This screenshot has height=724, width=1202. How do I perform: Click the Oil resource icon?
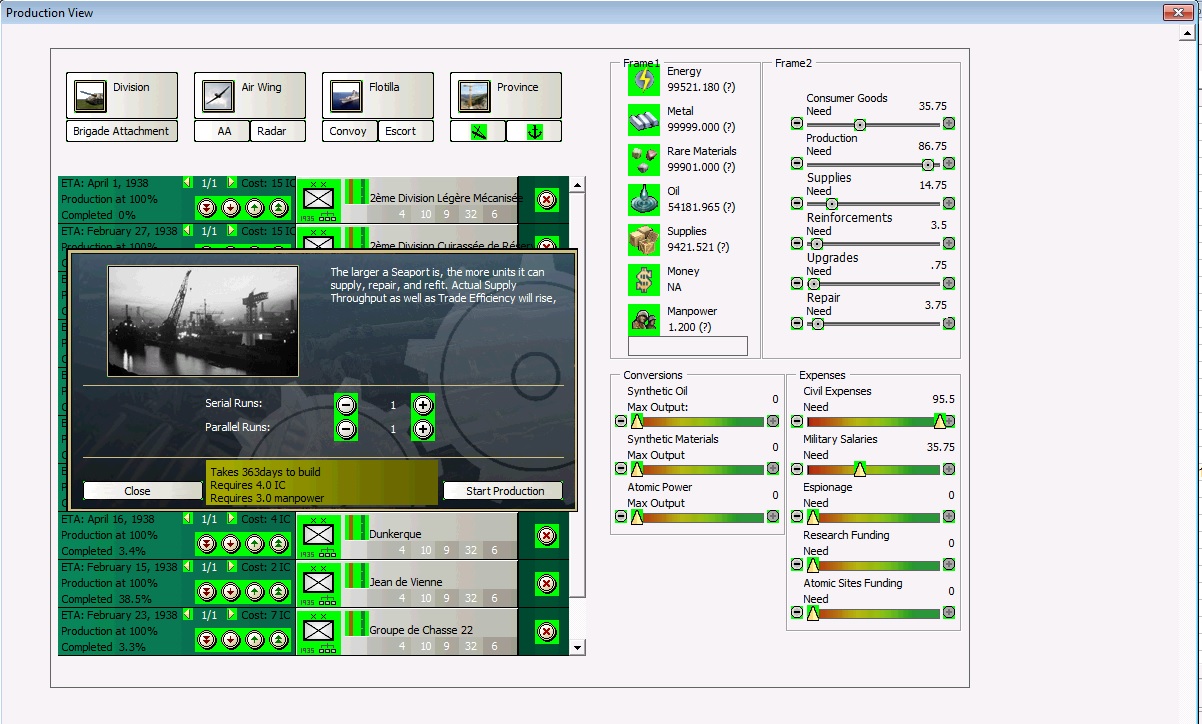pyautogui.click(x=643, y=200)
